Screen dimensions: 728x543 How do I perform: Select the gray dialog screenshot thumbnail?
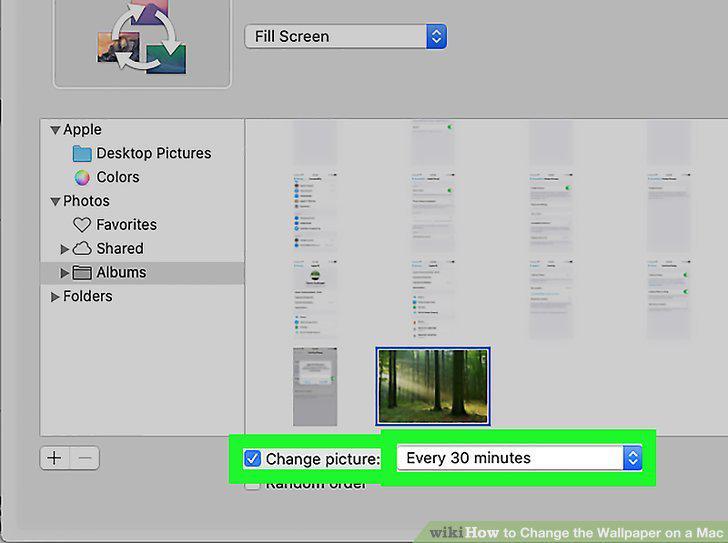click(x=315, y=386)
